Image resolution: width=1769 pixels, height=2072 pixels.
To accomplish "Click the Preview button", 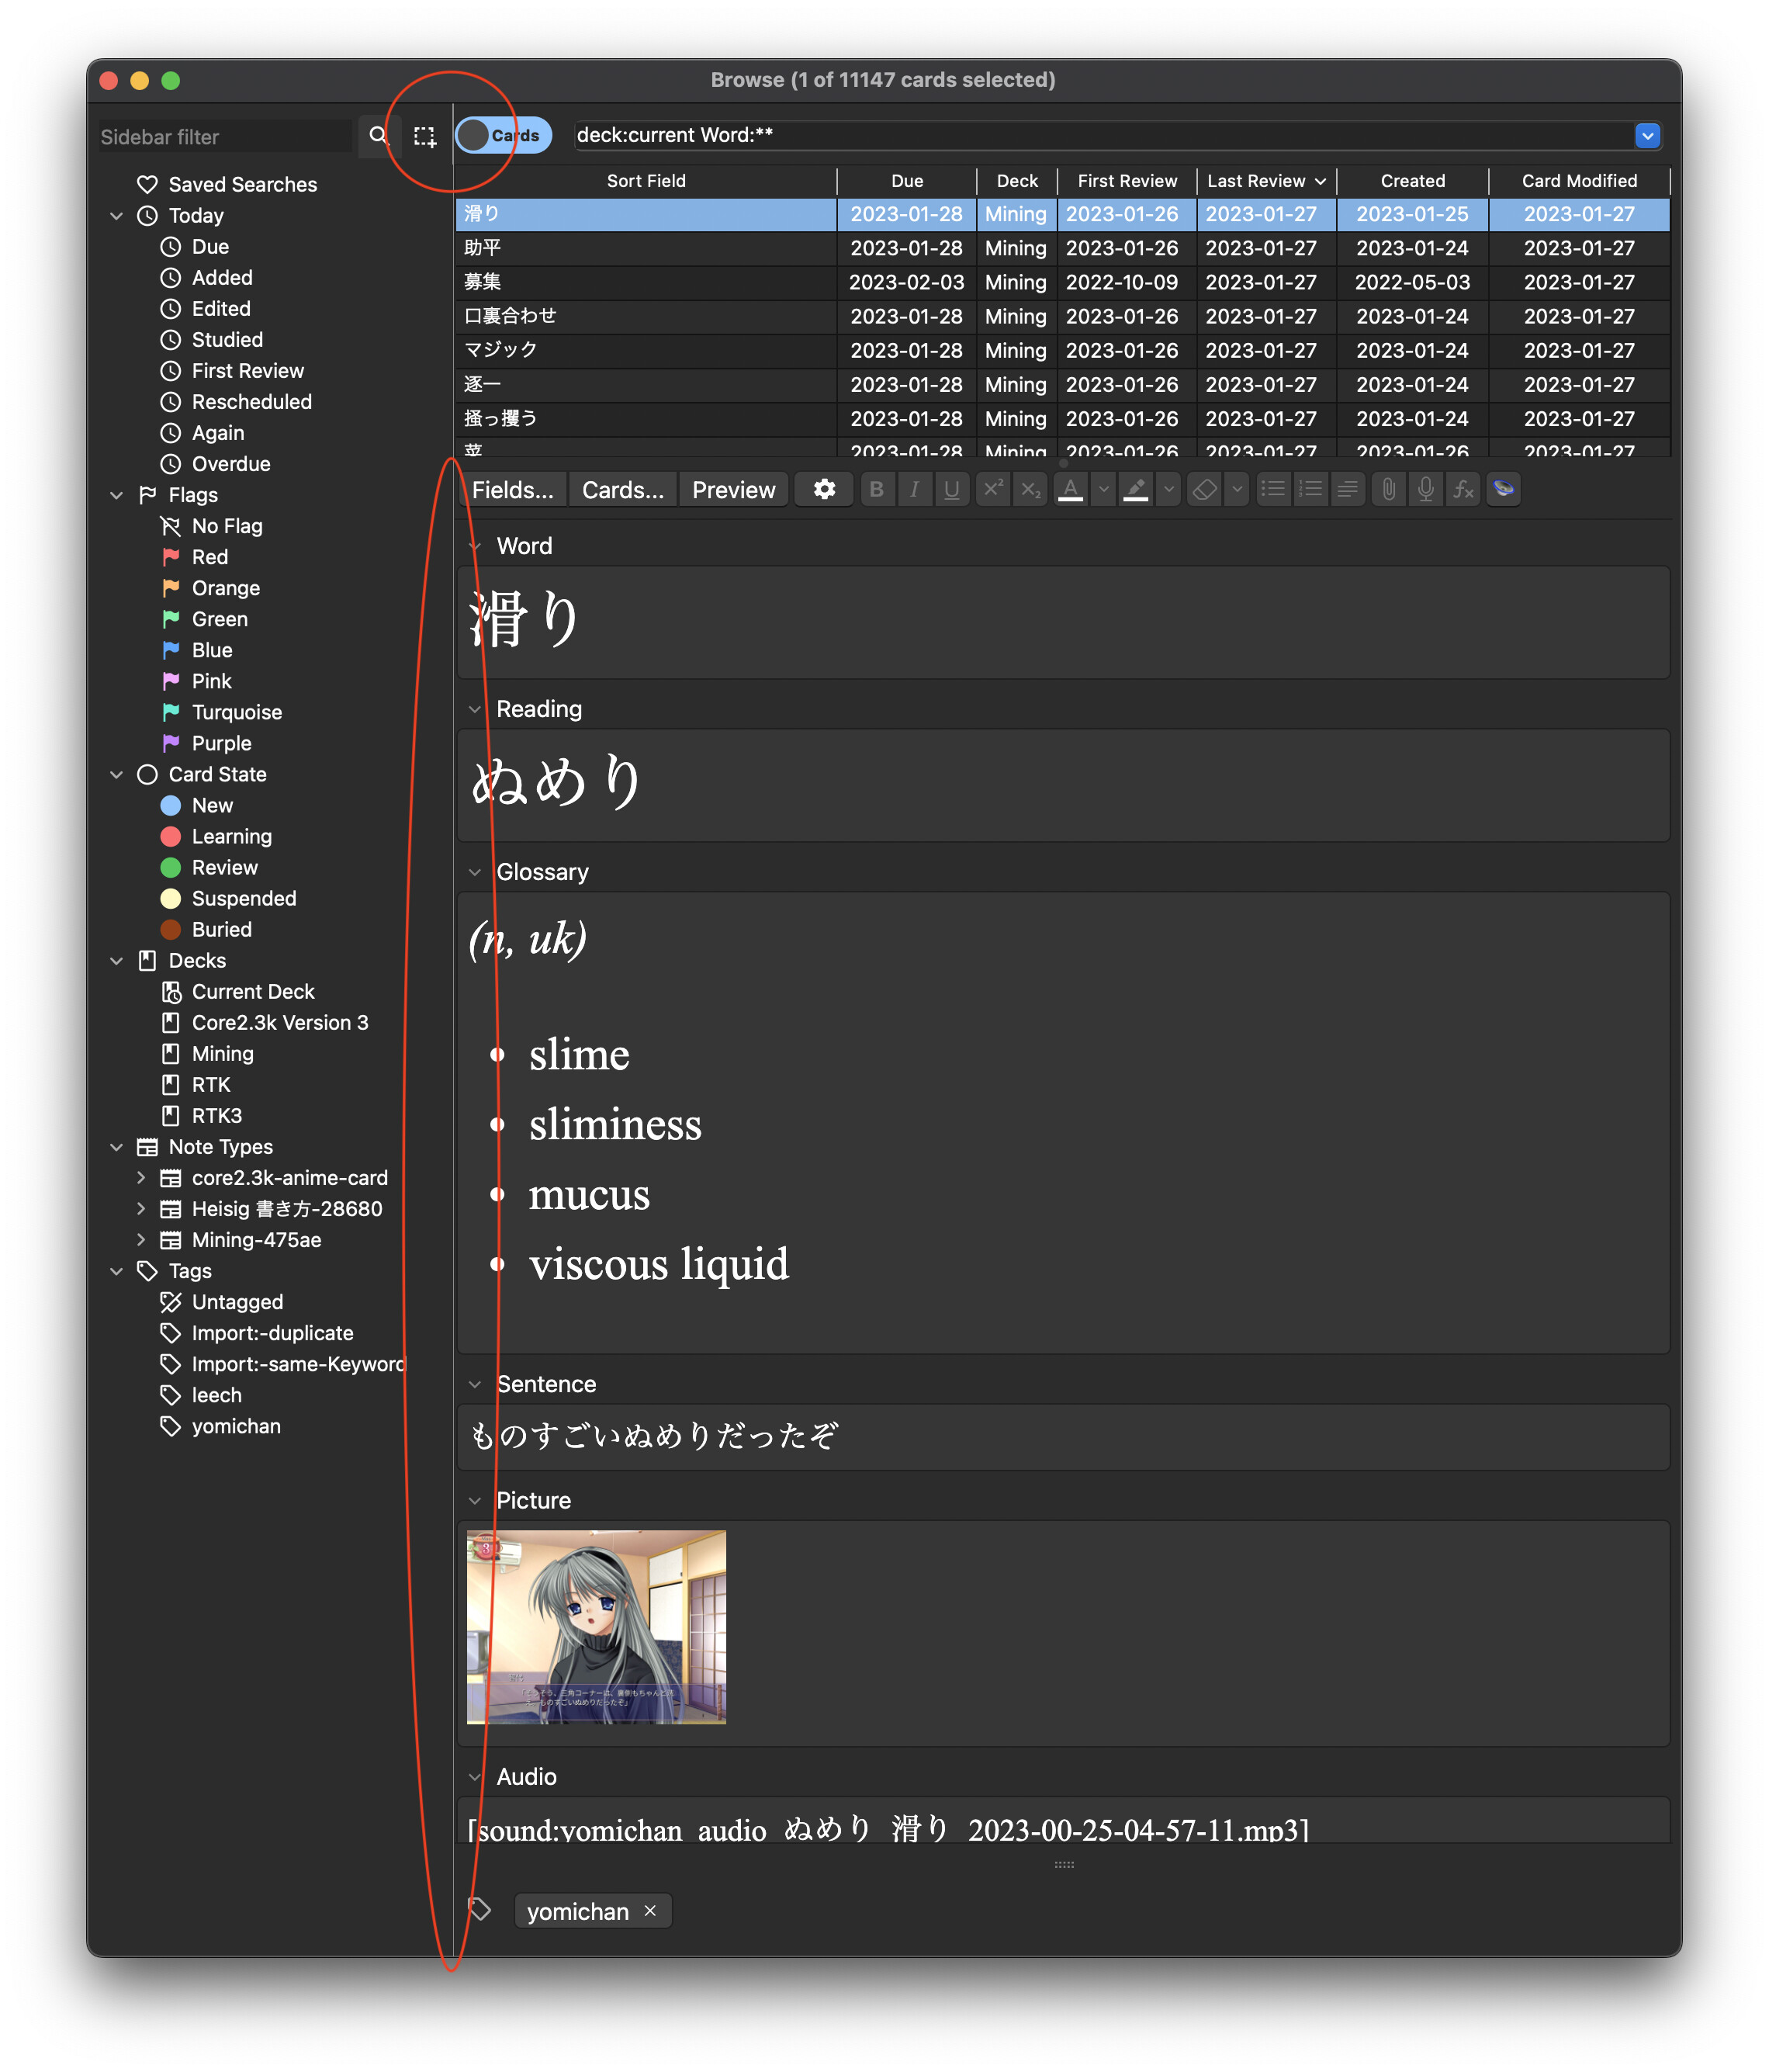I will click(733, 490).
